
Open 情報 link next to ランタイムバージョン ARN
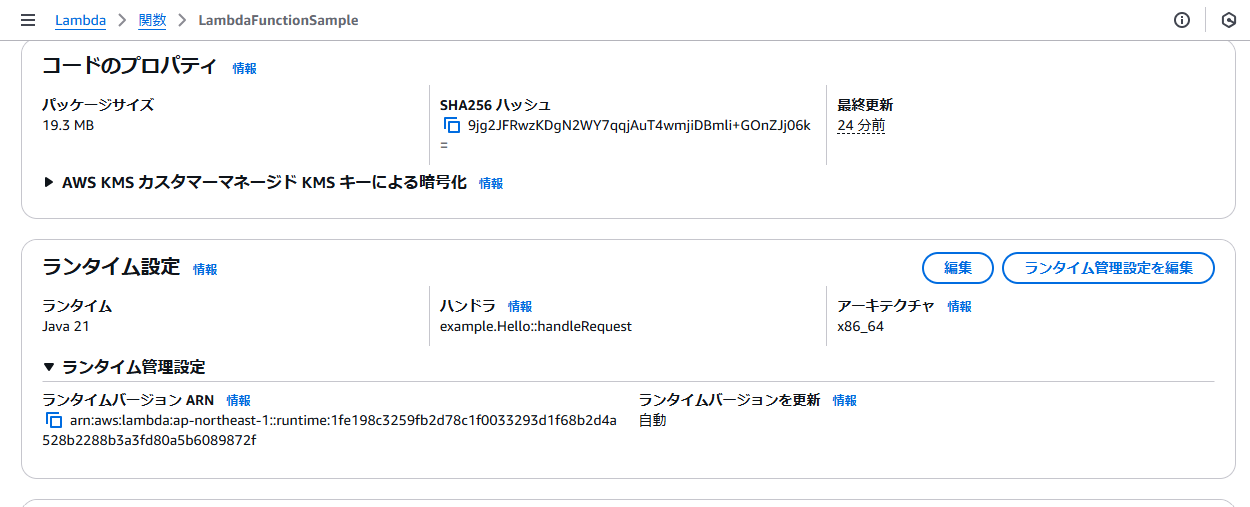point(239,401)
